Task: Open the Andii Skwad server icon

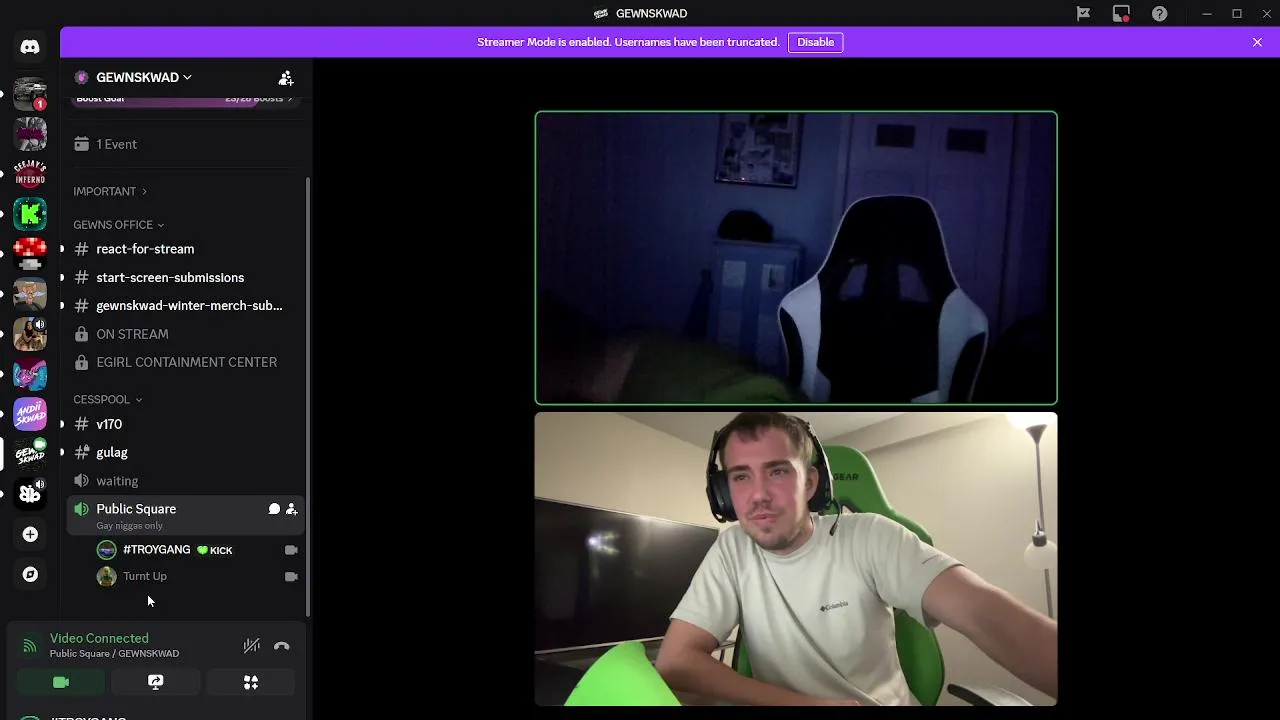Action: [x=30, y=413]
